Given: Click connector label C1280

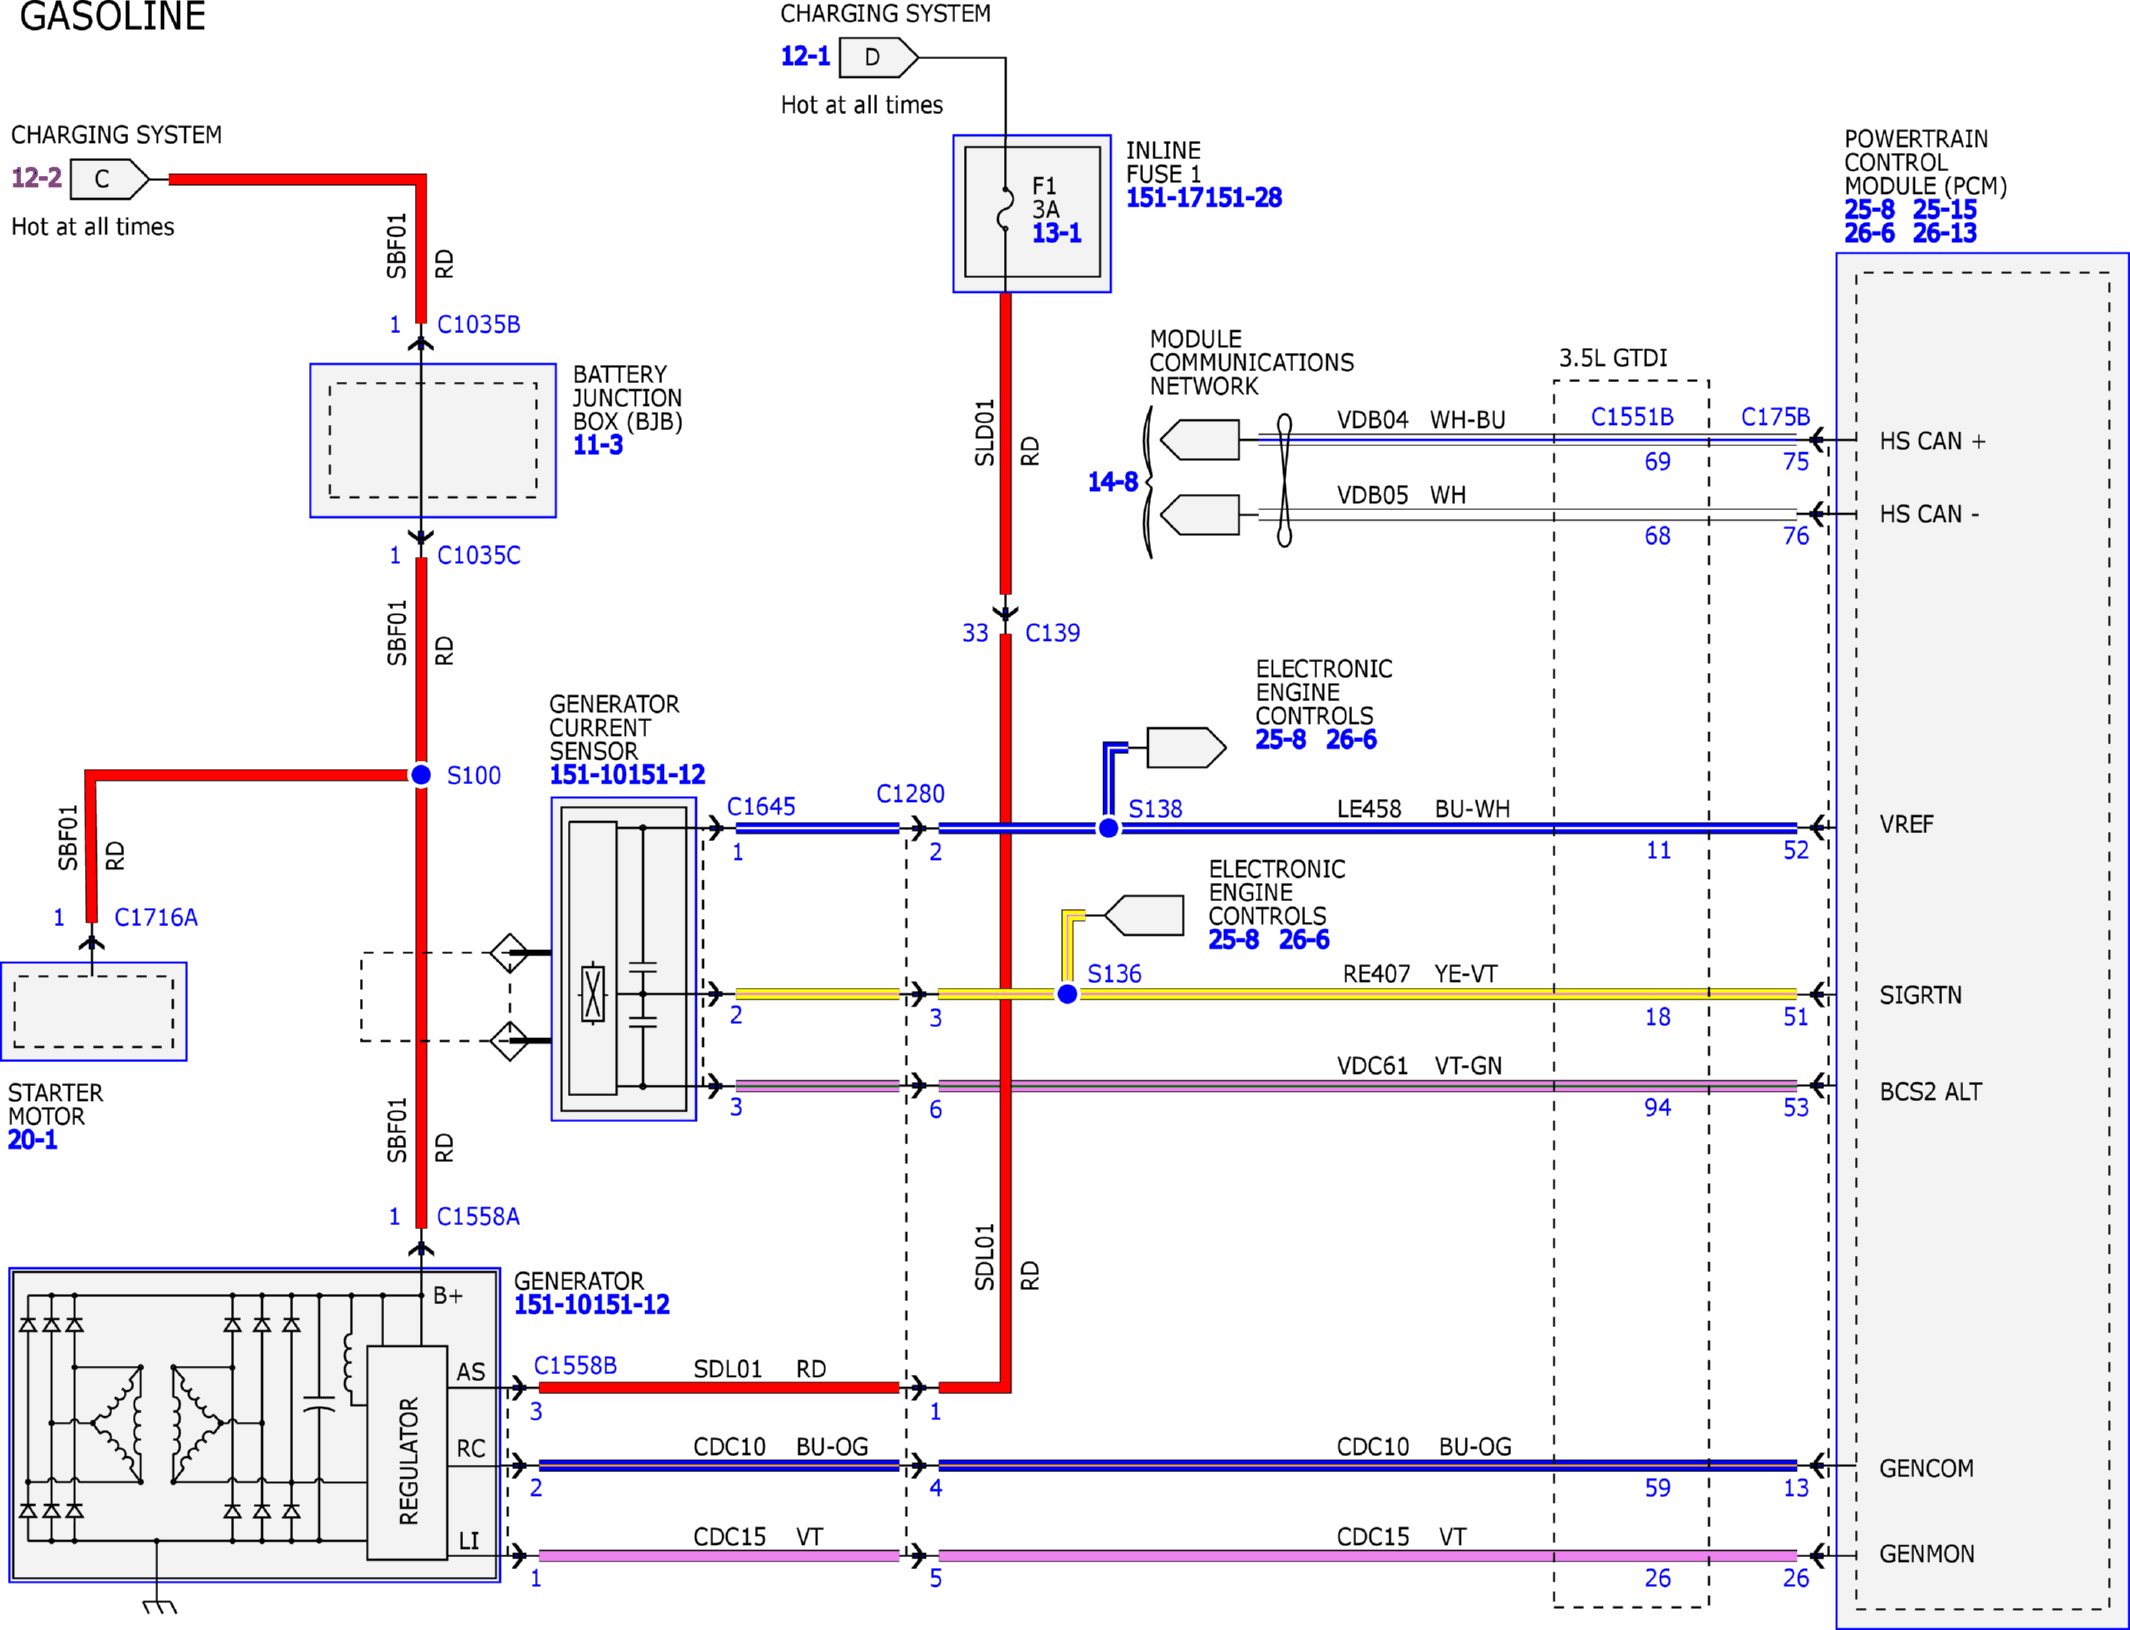Looking at the screenshot, I should tap(910, 793).
